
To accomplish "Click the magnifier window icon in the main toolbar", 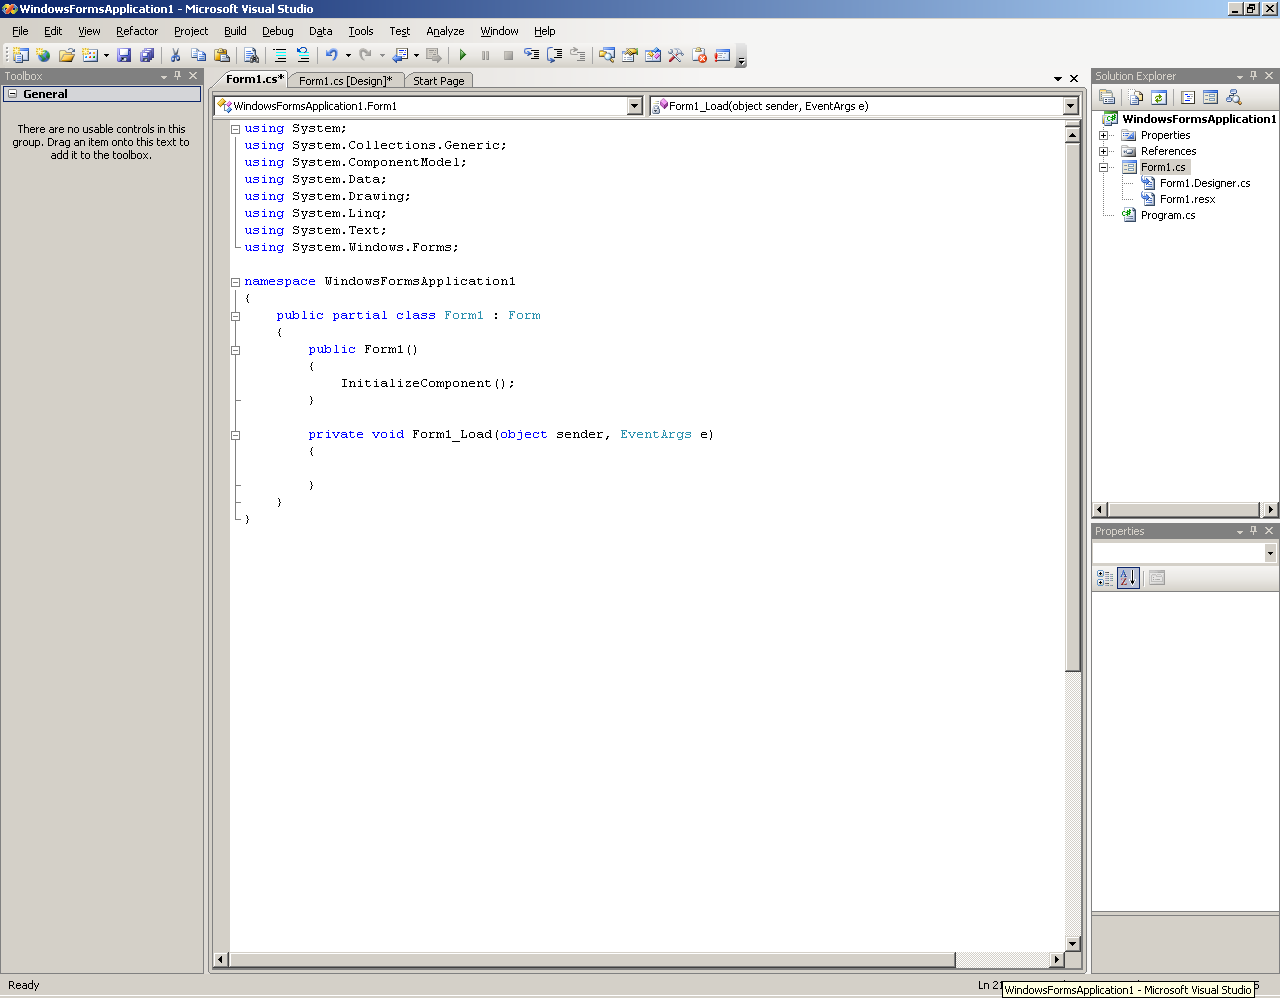I will [x=606, y=55].
